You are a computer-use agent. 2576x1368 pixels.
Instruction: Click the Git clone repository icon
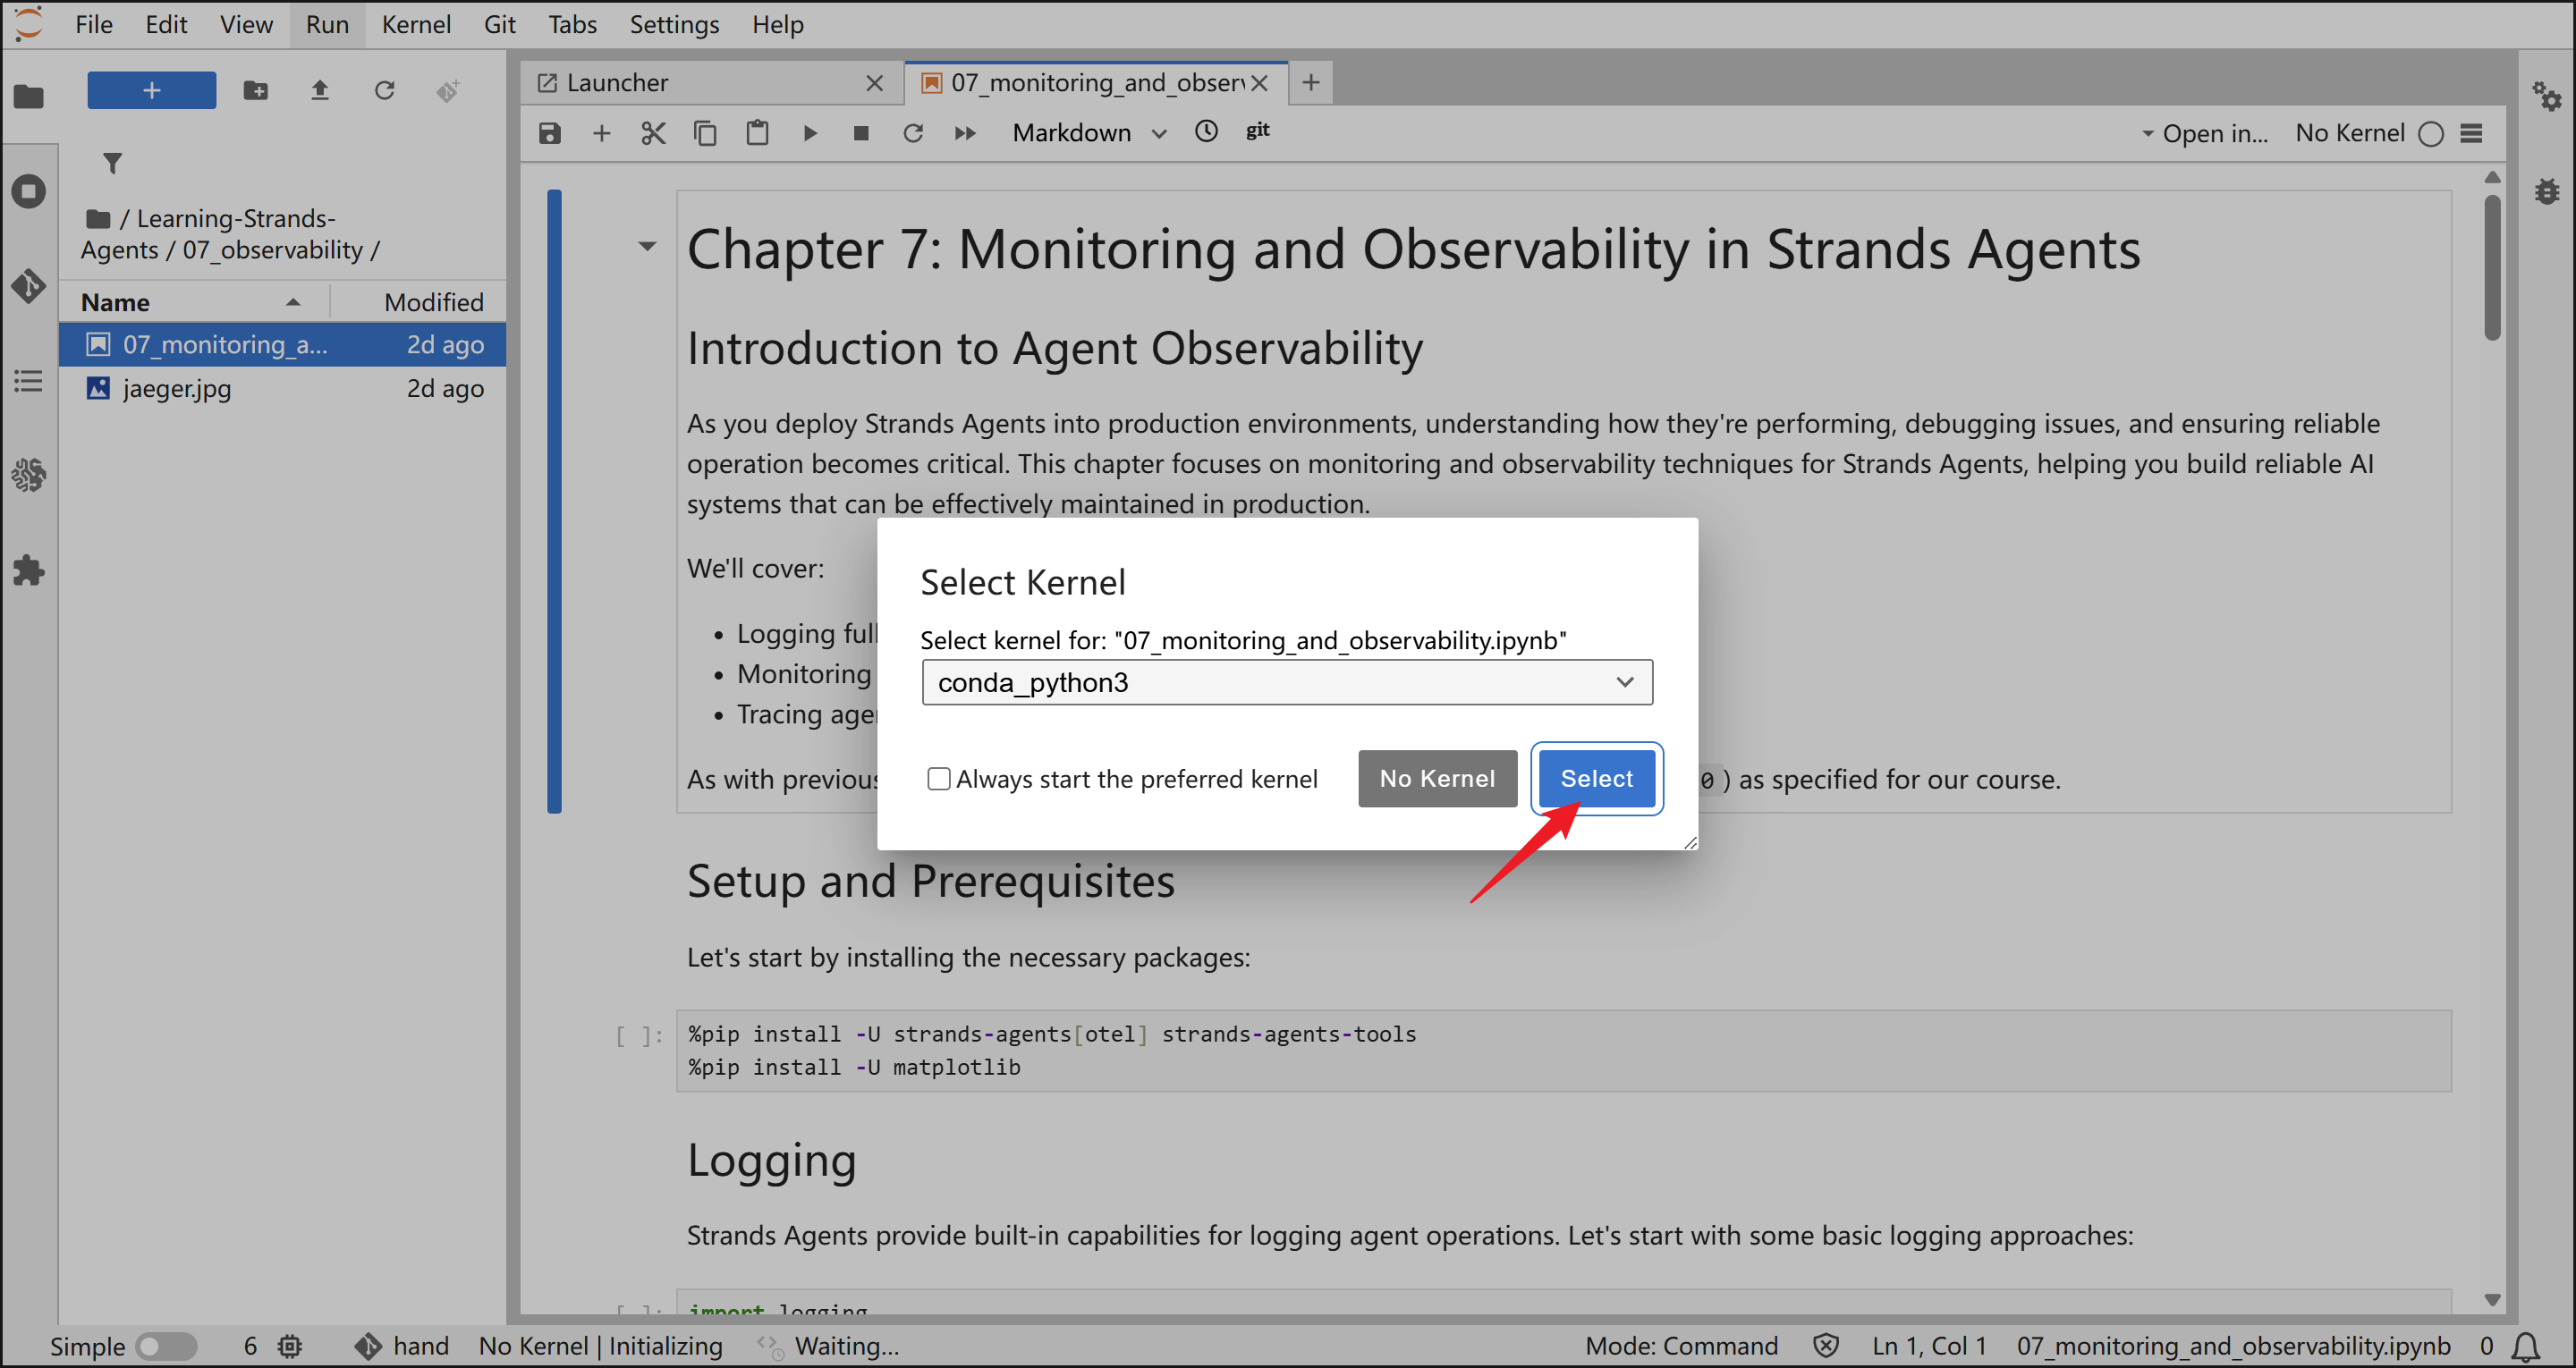pos(448,91)
